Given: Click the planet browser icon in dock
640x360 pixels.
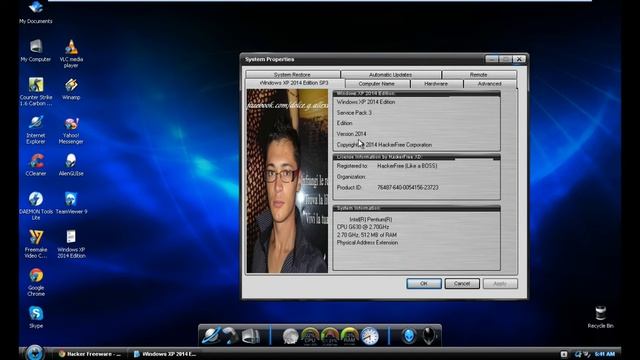Looking at the screenshot, I should tap(211, 336).
